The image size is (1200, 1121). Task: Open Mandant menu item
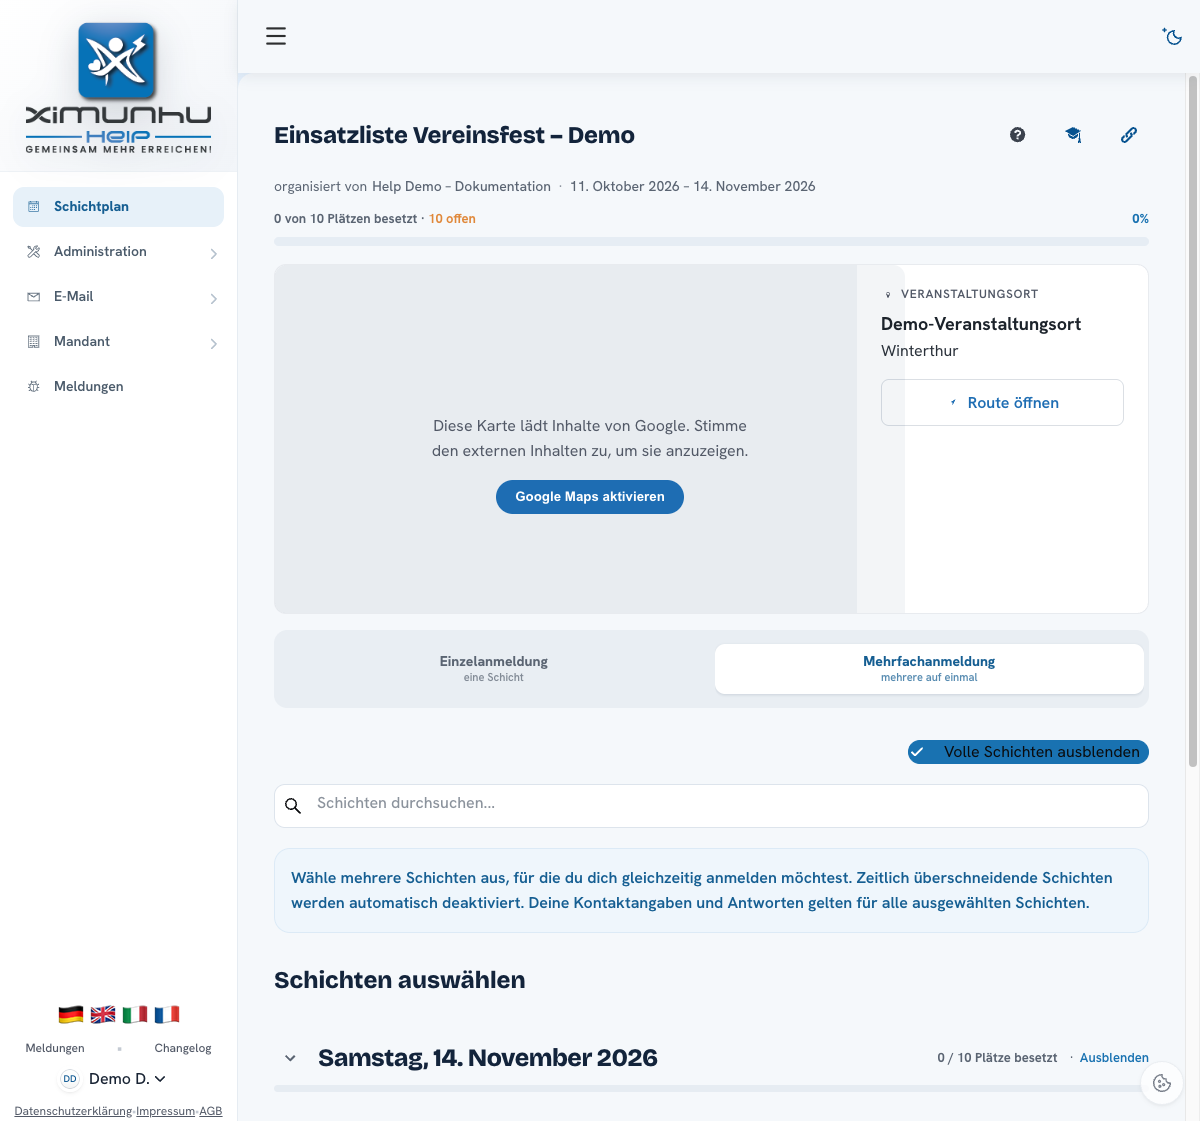tap(118, 342)
